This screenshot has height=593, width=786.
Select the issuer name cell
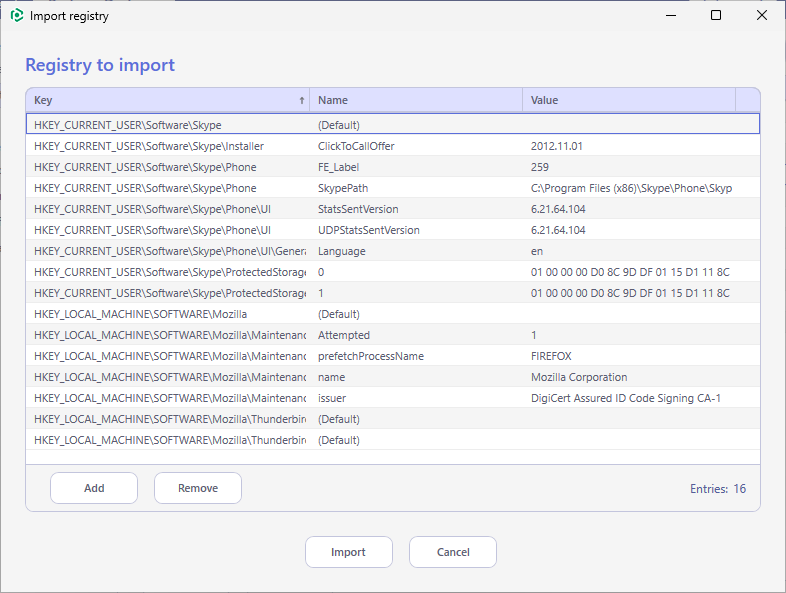click(416, 398)
